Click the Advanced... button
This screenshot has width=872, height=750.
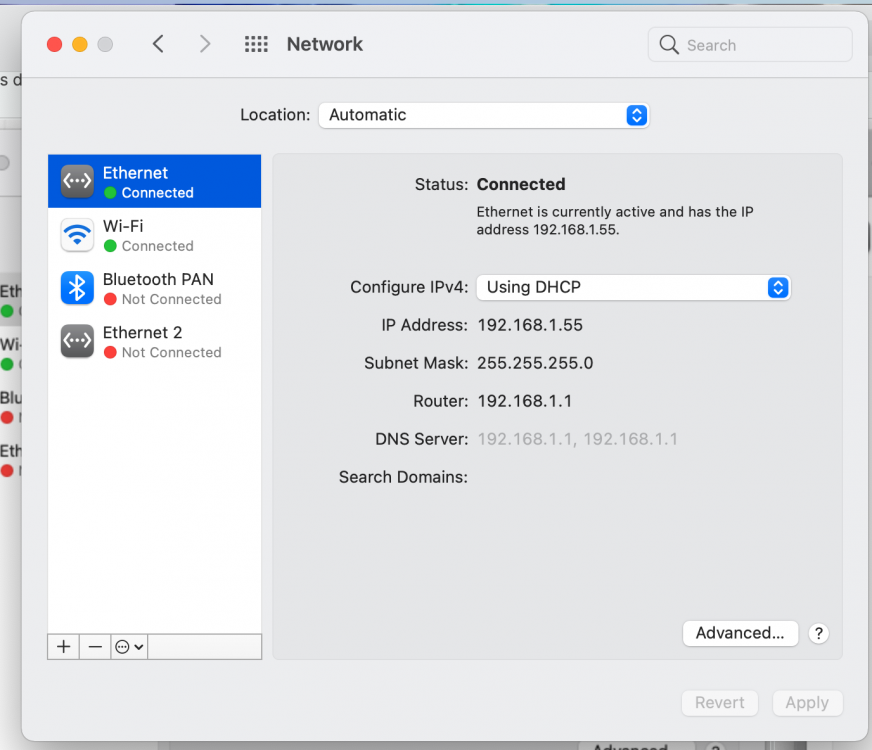tap(740, 633)
